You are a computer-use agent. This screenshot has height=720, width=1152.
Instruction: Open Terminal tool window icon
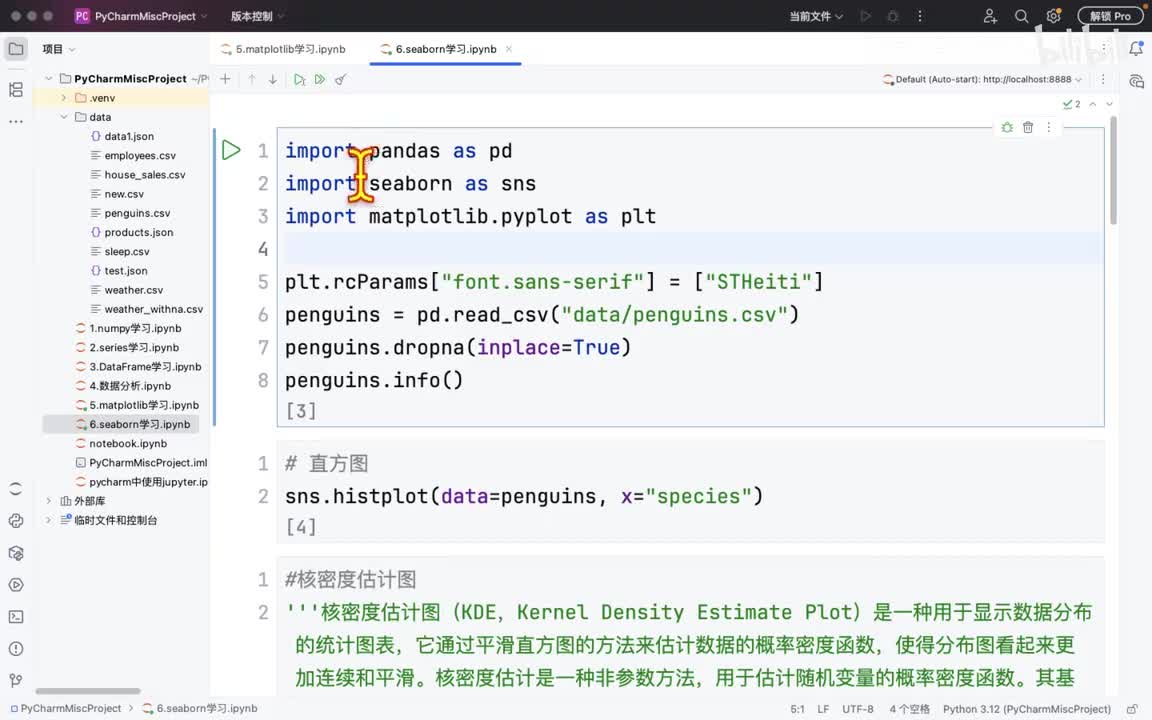[x=15, y=616]
